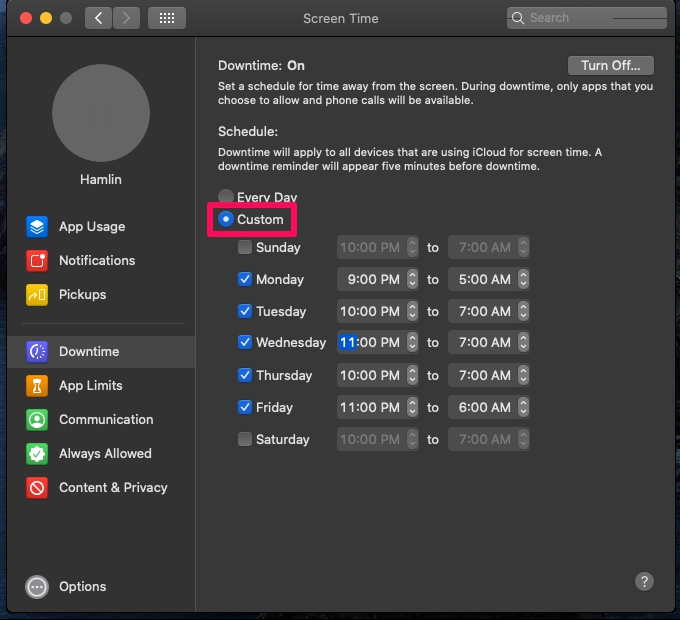Click Tuesday's 7:00 AM end time field

click(483, 311)
